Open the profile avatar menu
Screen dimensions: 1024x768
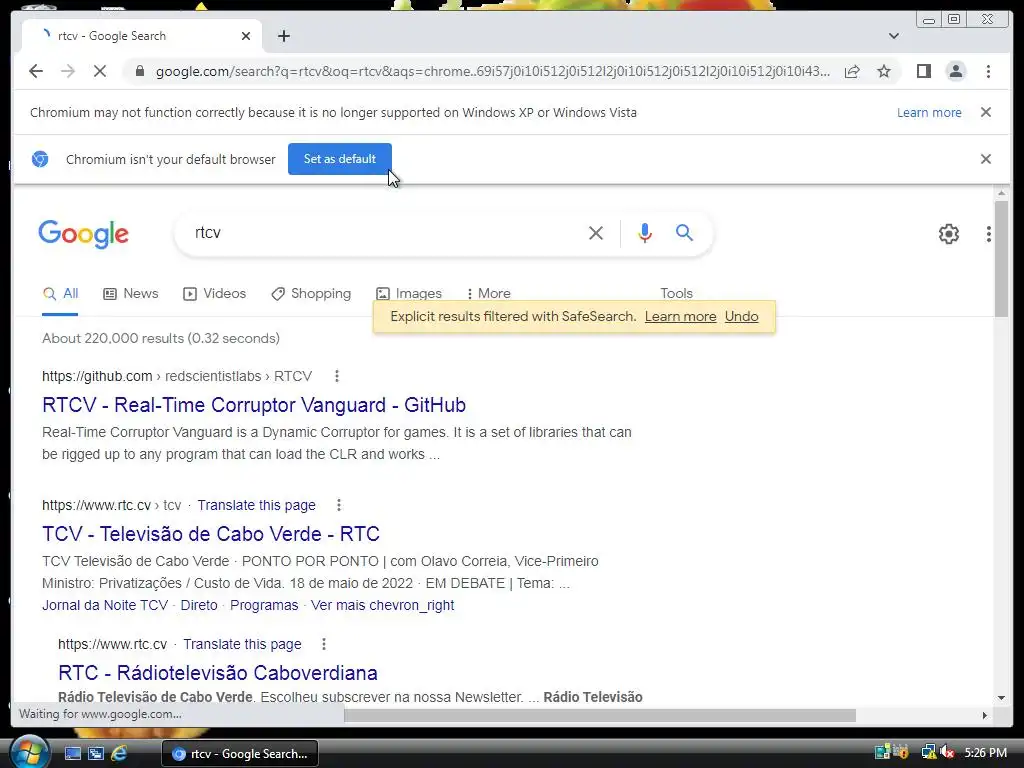(955, 71)
